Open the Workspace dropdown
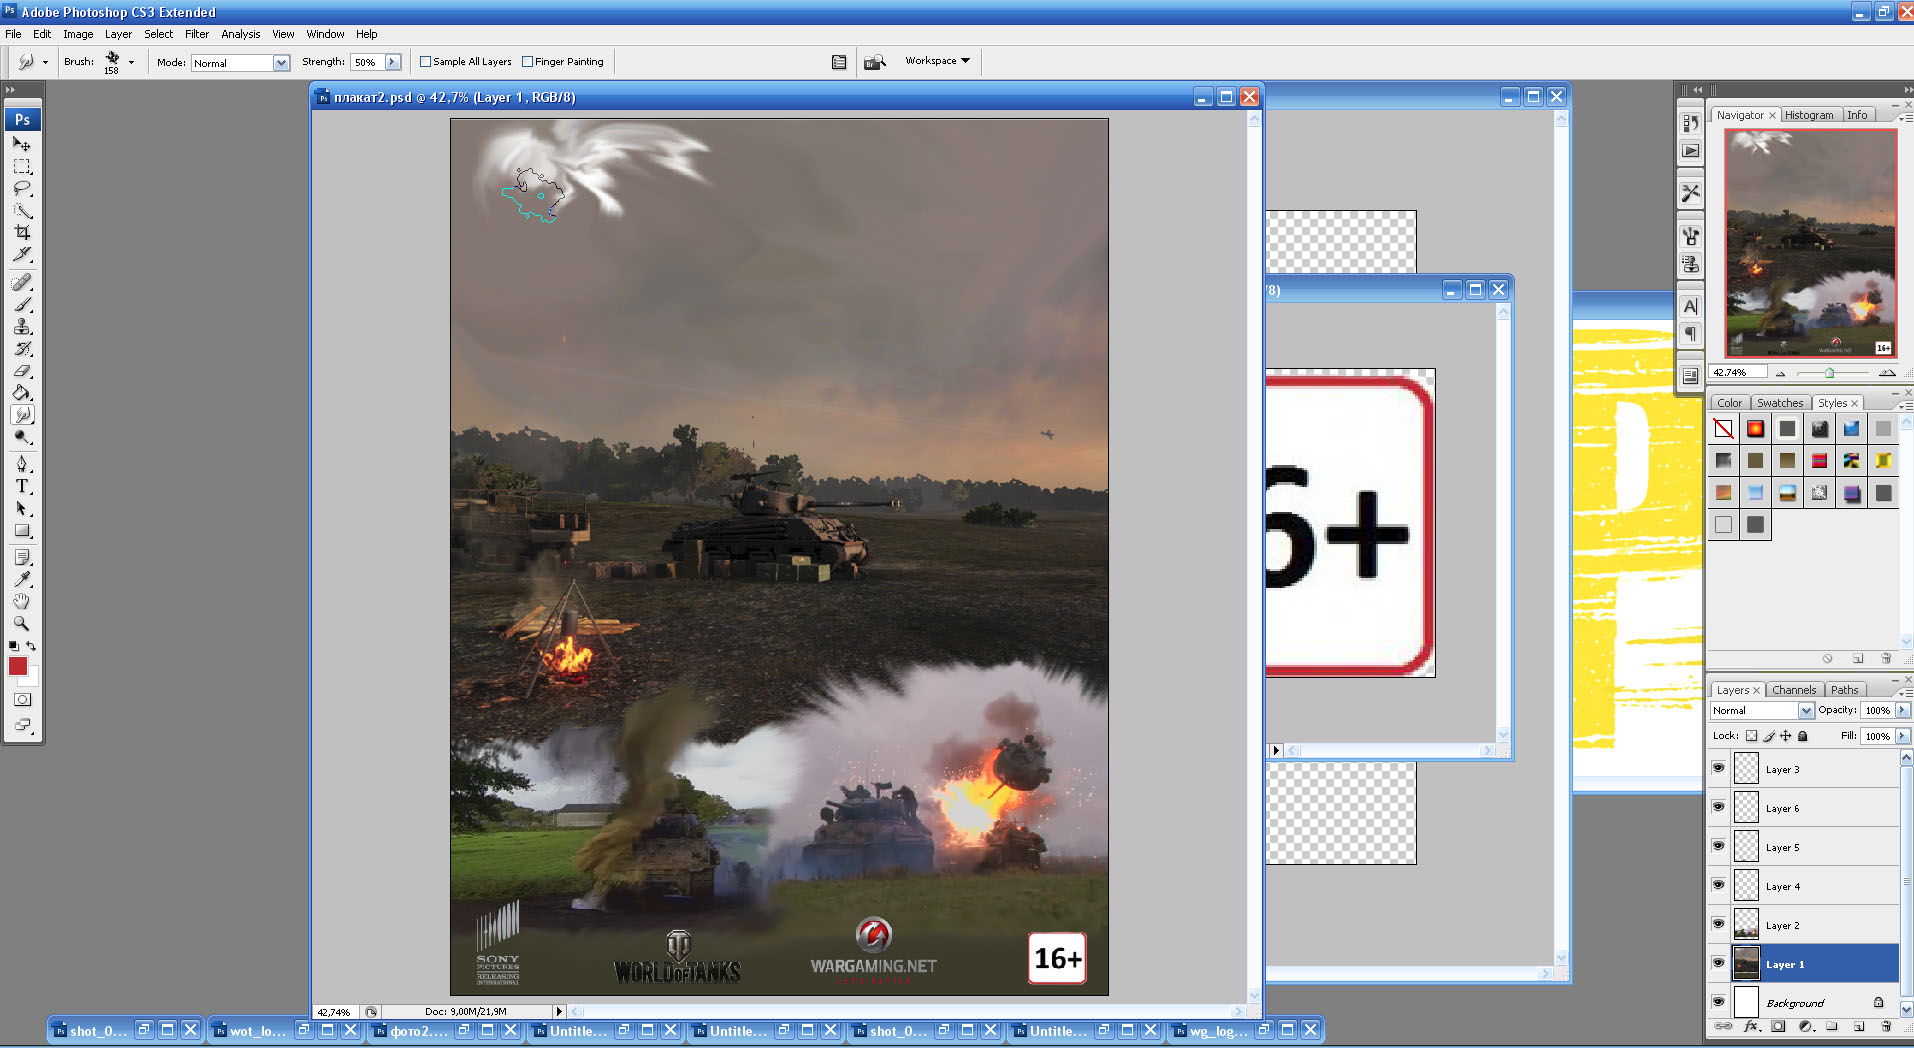The height and width of the screenshot is (1048, 1914). (937, 61)
